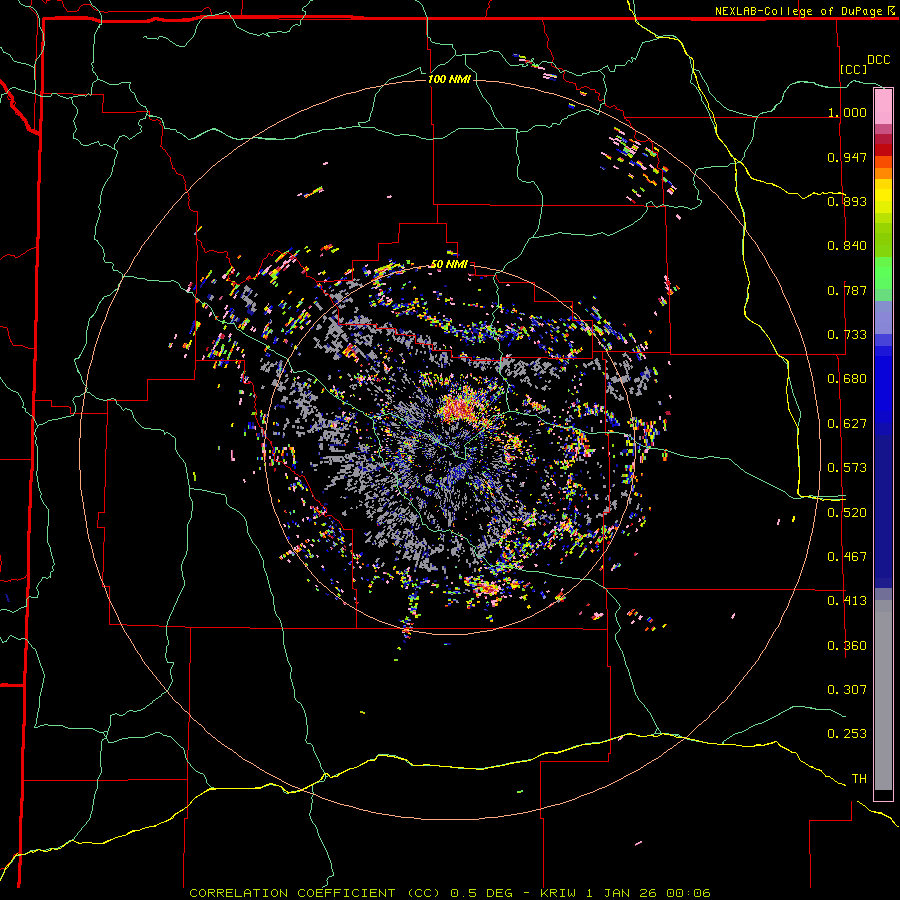The height and width of the screenshot is (900, 900).
Task: Click the DCC product label
Action: point(878,60)
